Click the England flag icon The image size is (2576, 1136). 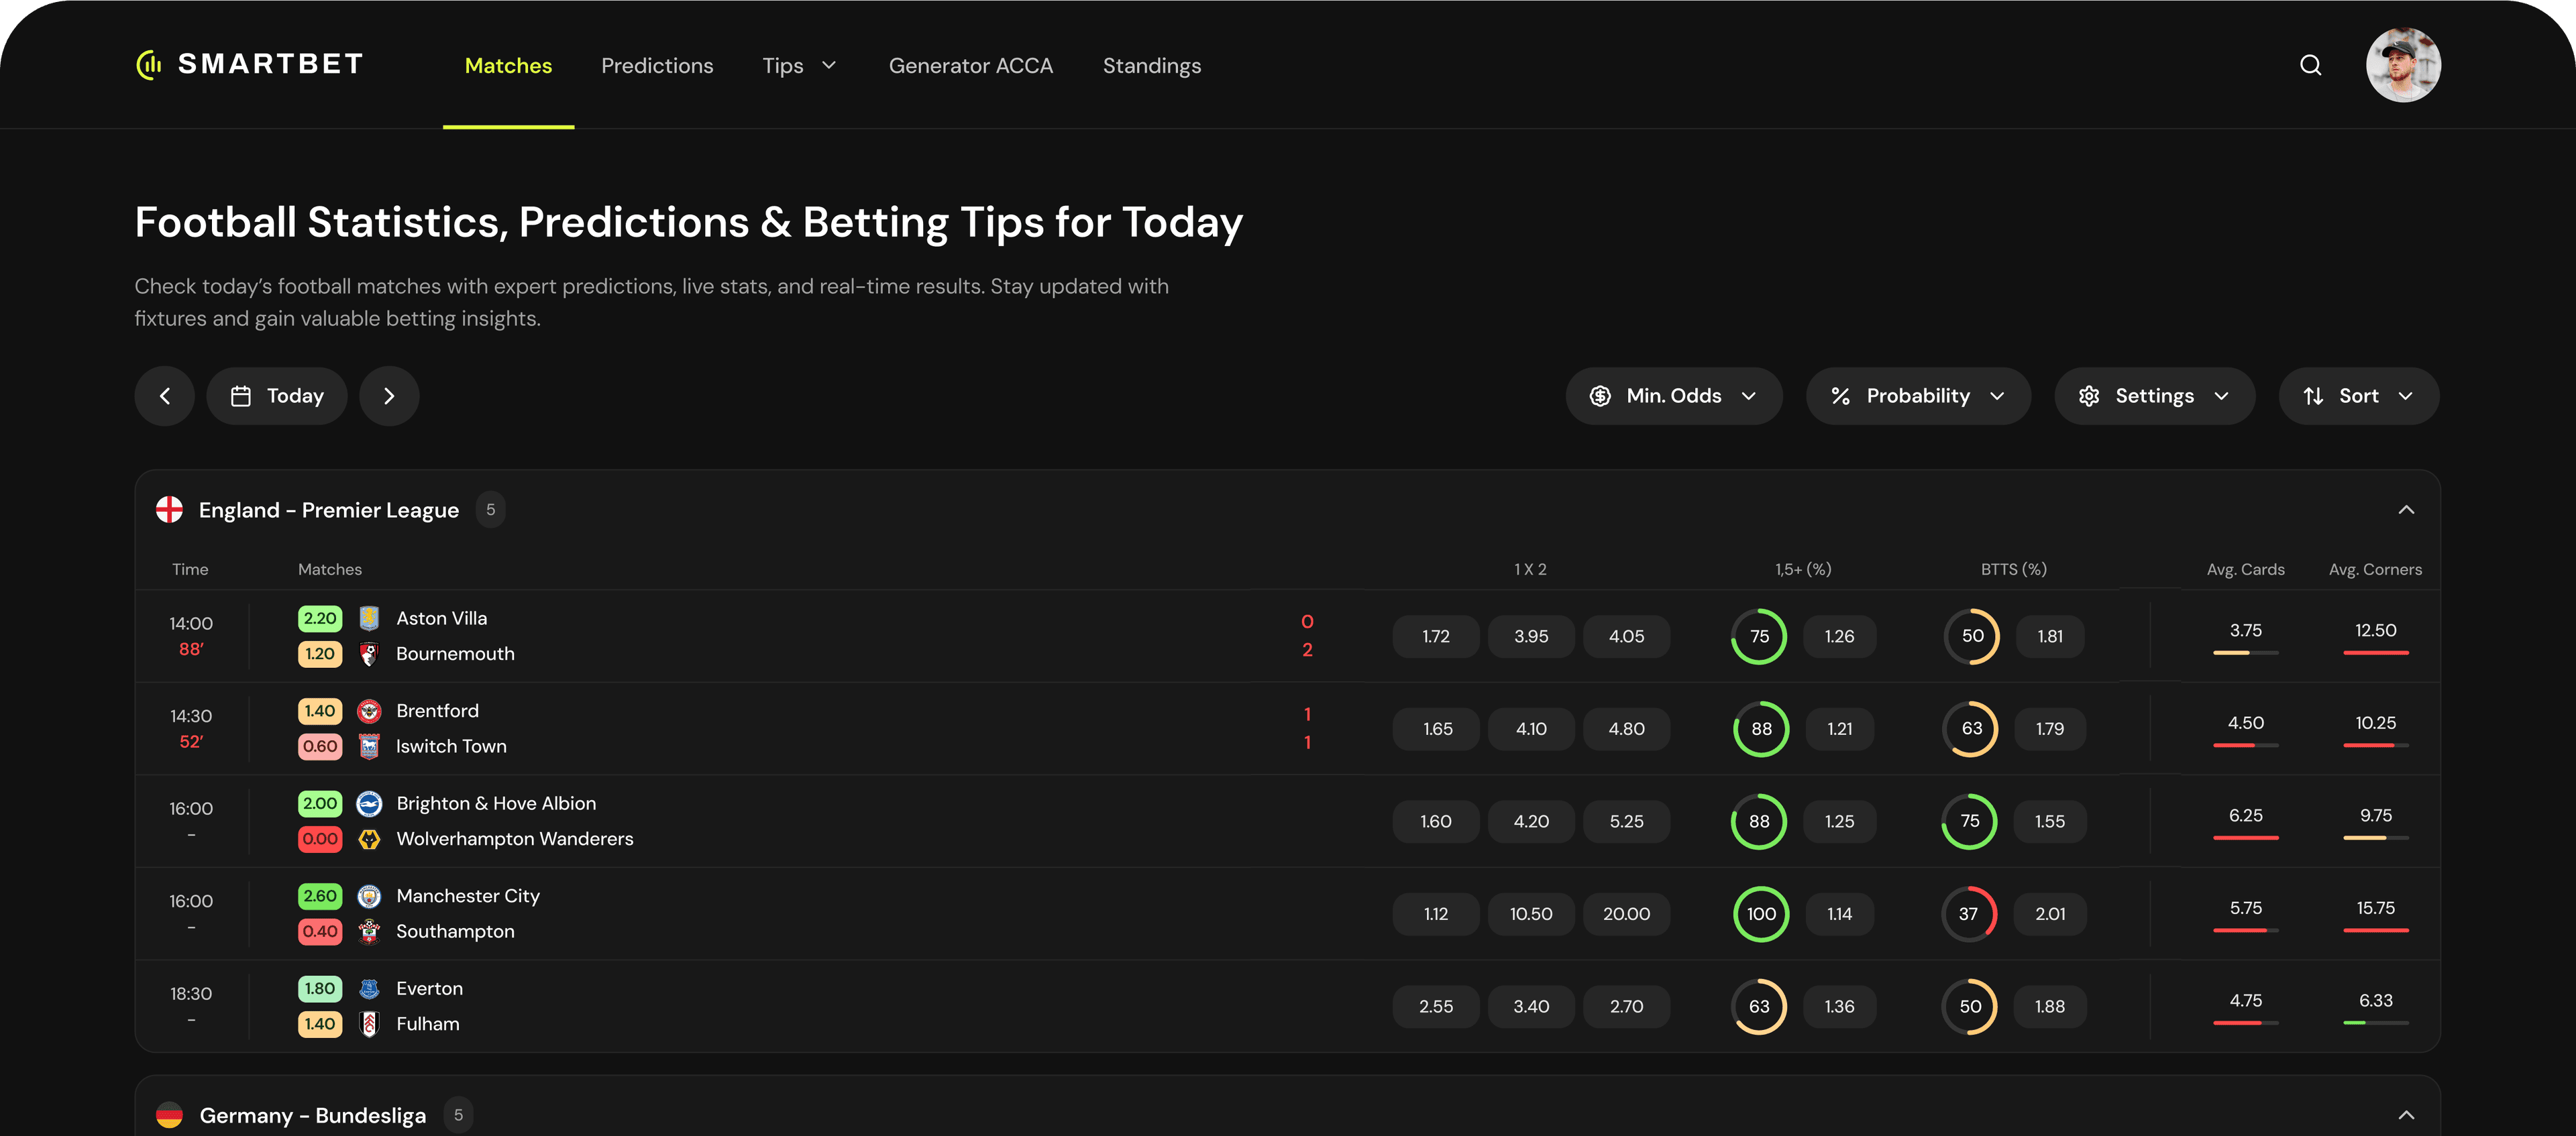tap(170, 510)
